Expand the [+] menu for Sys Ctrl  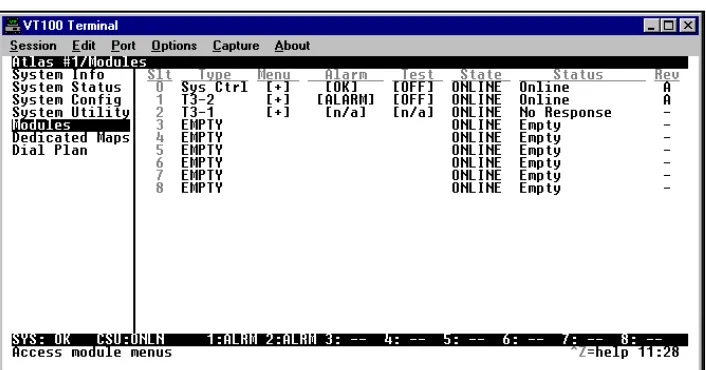pos(278,87)
